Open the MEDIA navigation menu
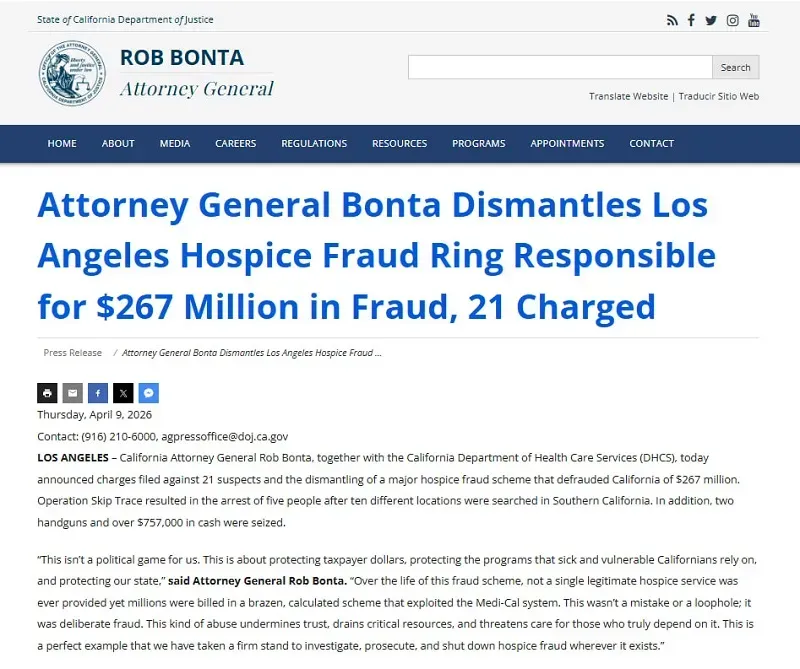 point(175,144)
